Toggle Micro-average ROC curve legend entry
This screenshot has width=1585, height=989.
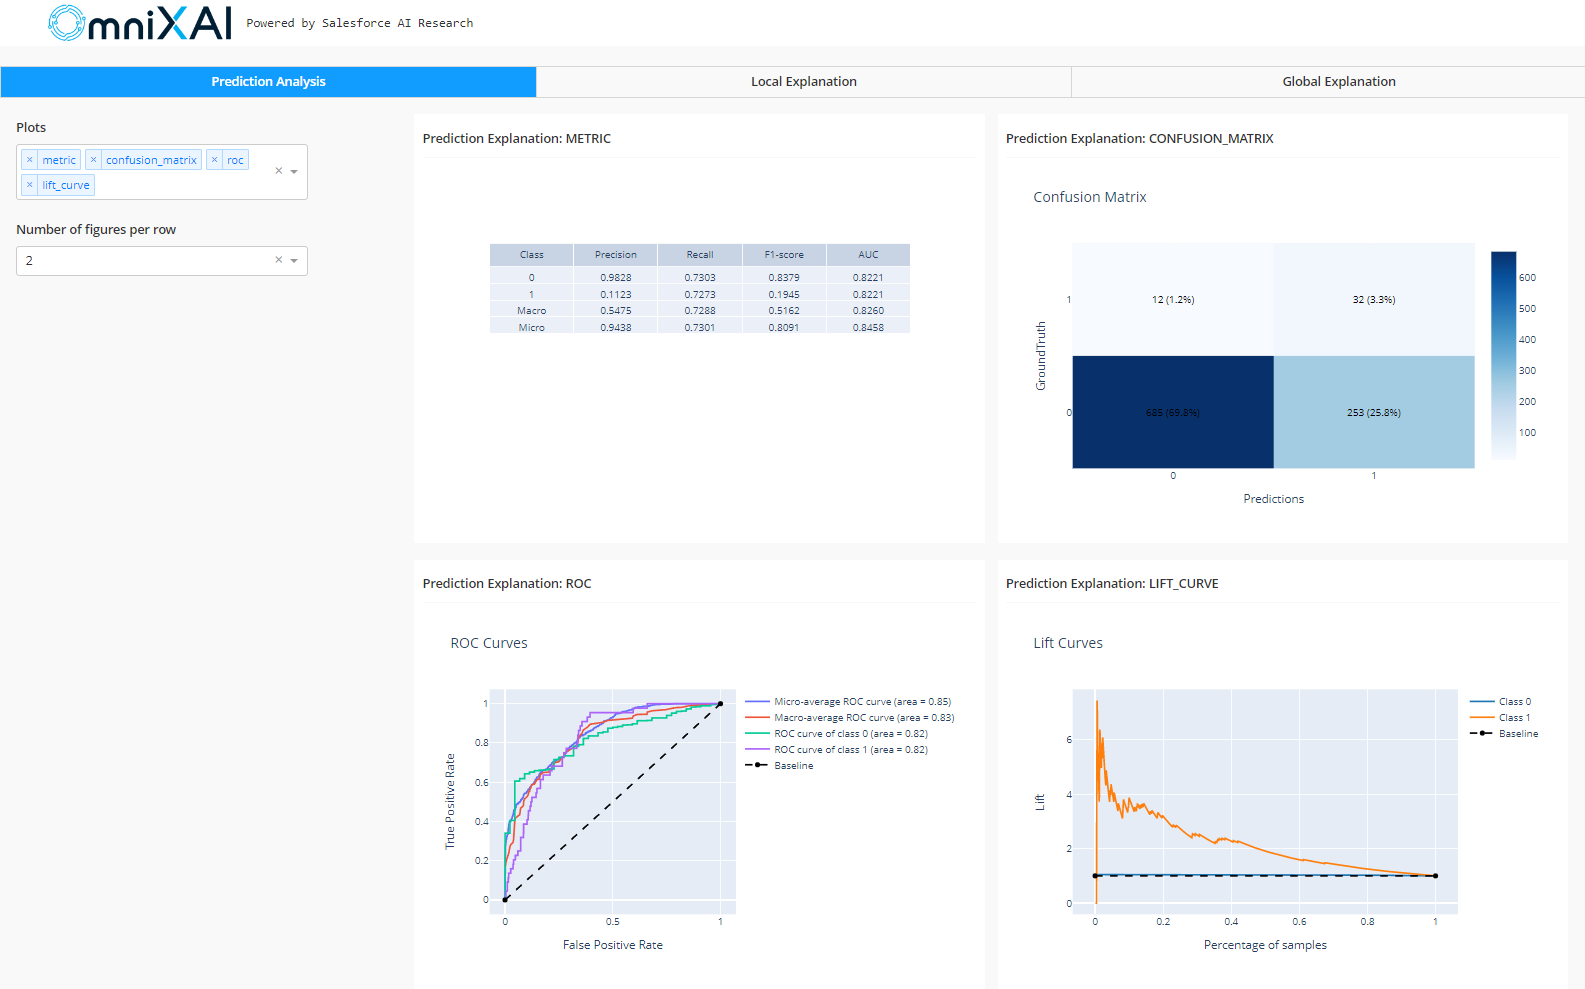(848, 702)
